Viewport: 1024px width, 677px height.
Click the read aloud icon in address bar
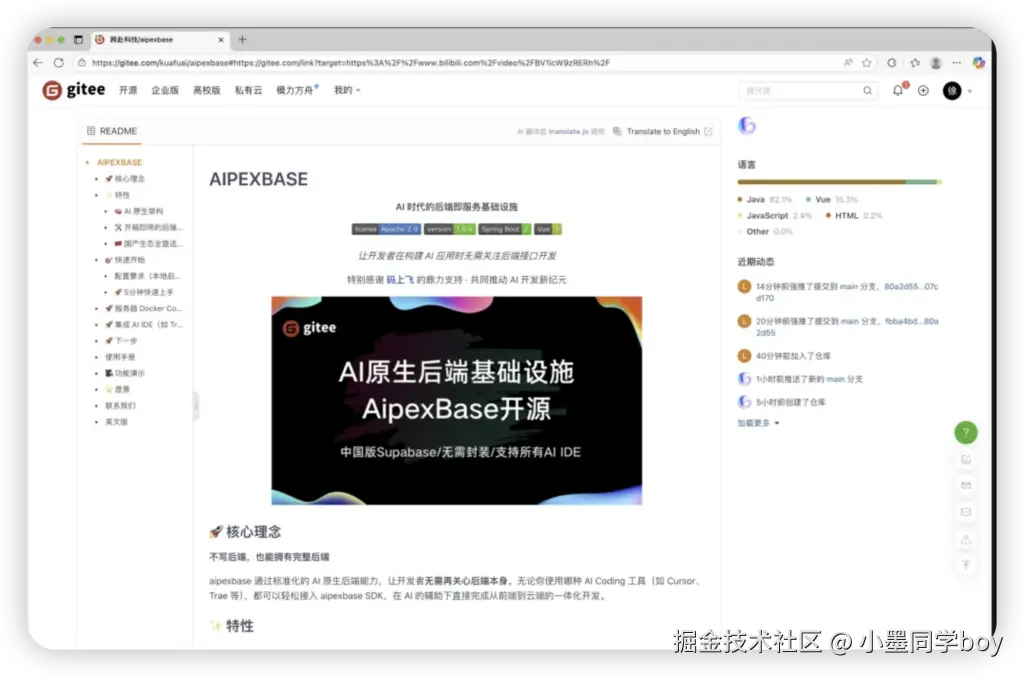(848, 63)
